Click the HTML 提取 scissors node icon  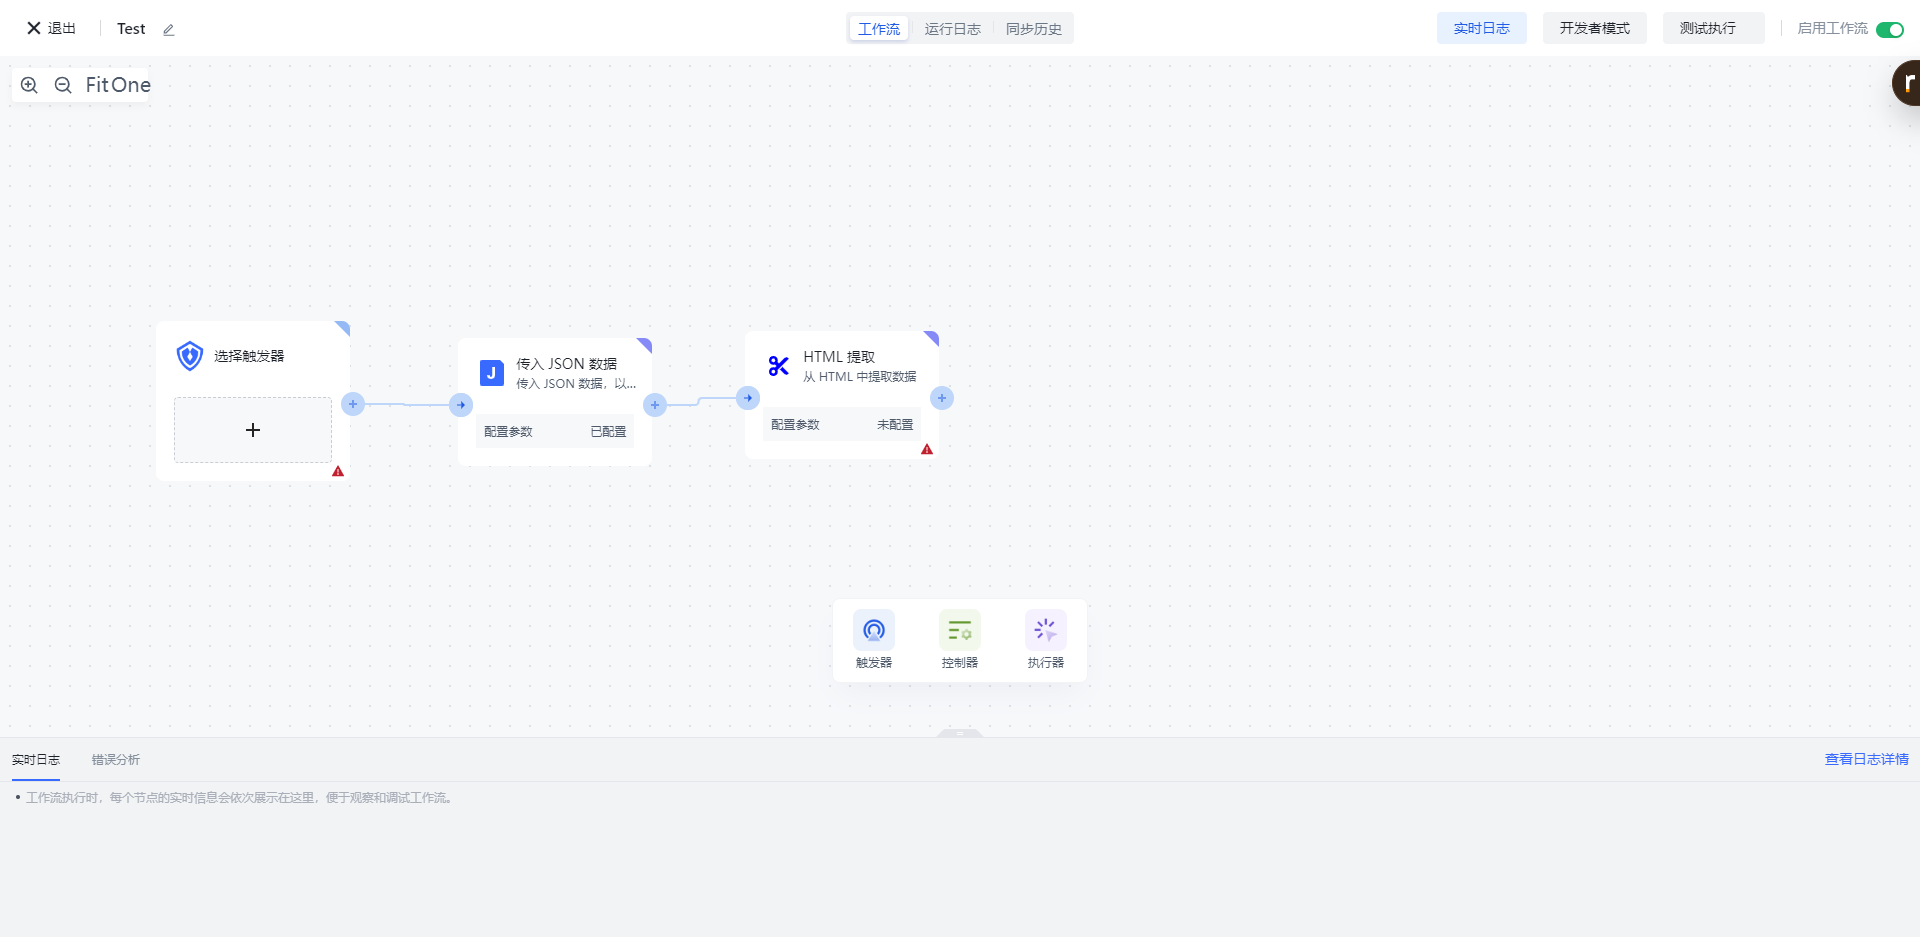pyautogui.click(x=778, y=366)
